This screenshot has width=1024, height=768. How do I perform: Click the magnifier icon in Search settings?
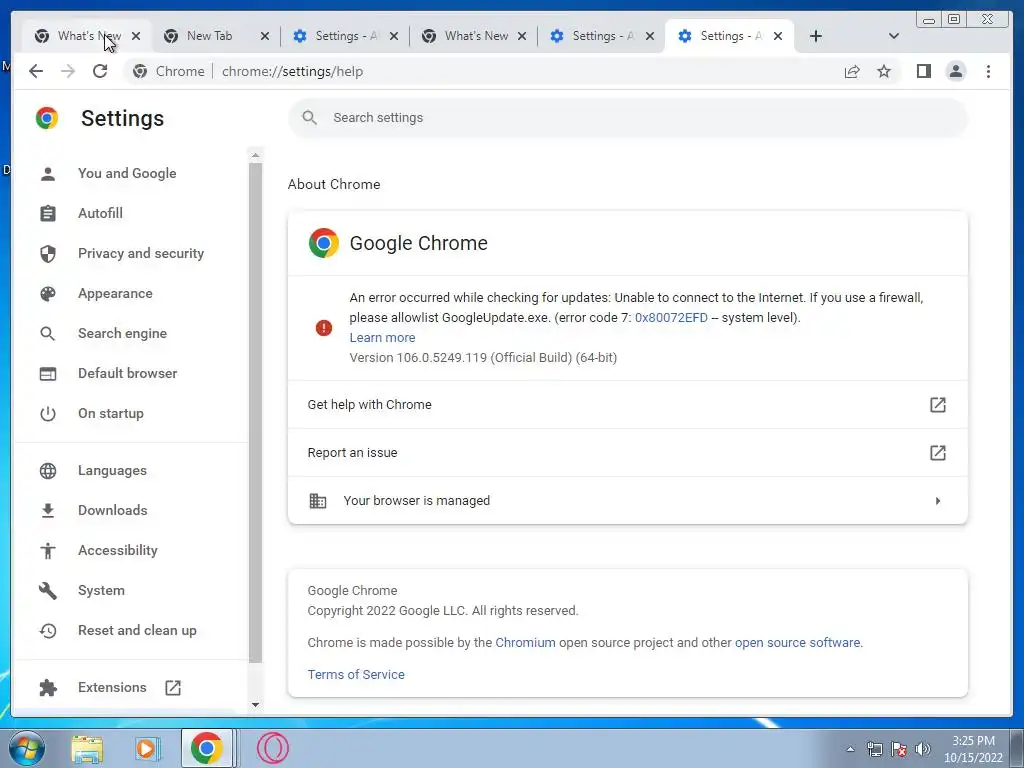click(310, 118)
